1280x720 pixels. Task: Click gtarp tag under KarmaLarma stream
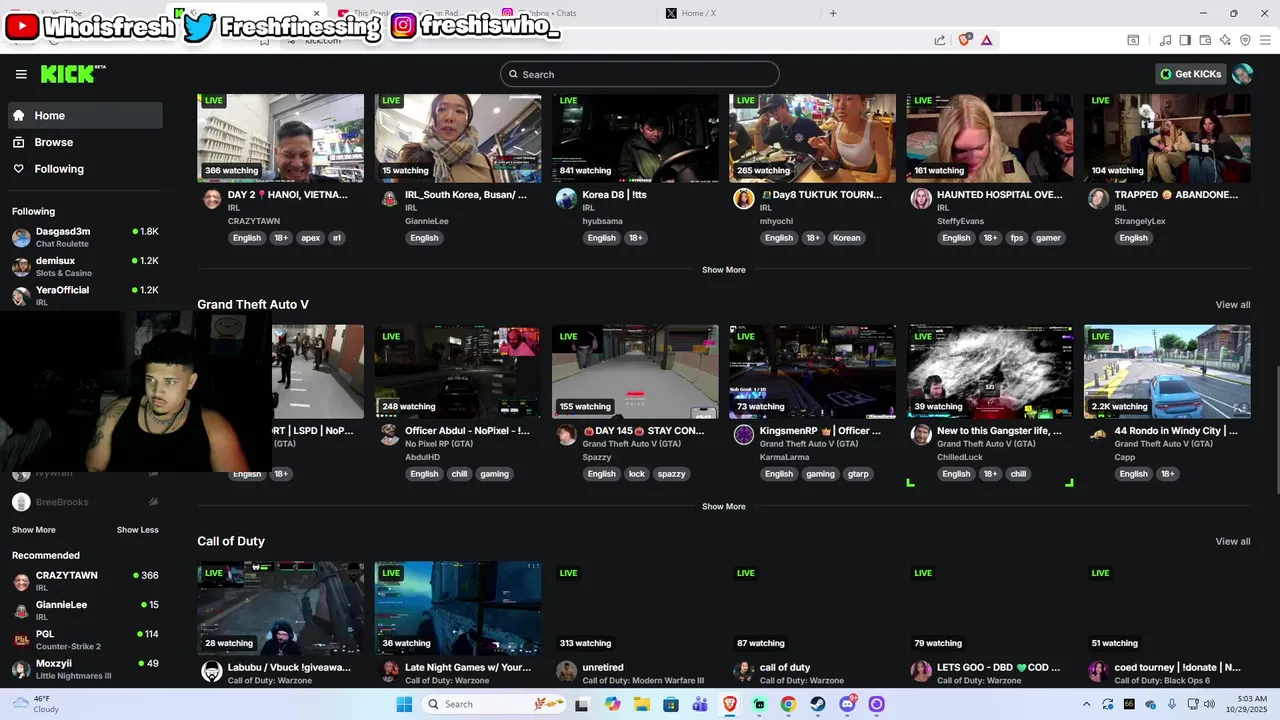pos(858,474)
